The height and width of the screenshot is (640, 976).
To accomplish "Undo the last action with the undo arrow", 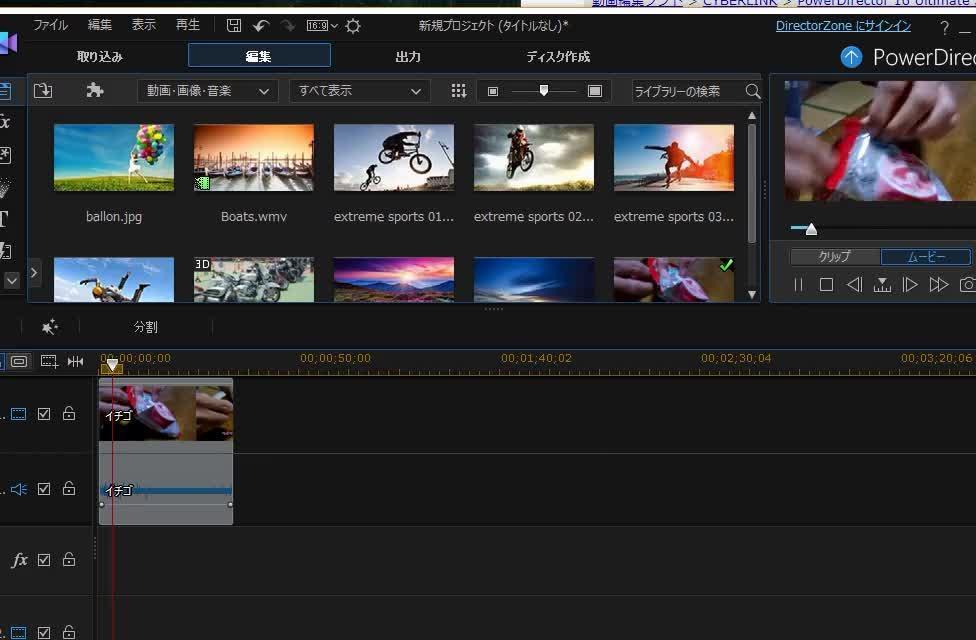I will [261, 26].
